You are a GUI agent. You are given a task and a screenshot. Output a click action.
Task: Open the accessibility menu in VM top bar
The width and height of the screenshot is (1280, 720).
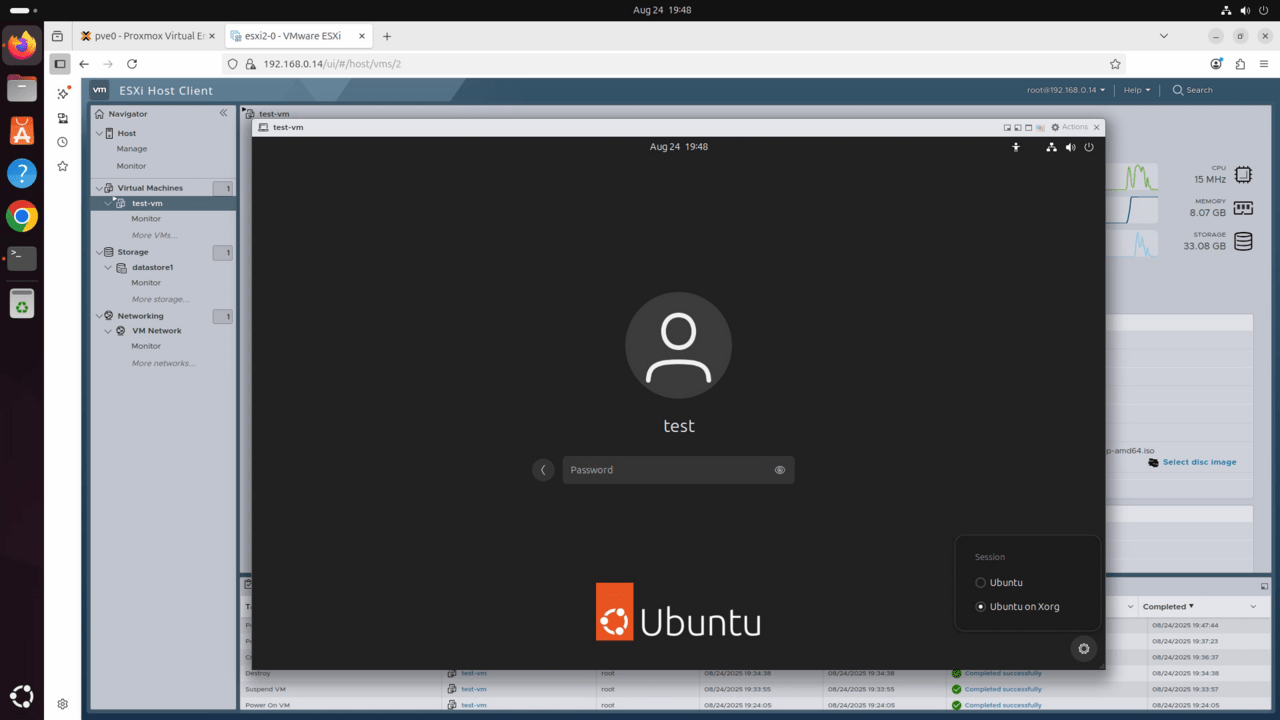1016,147
